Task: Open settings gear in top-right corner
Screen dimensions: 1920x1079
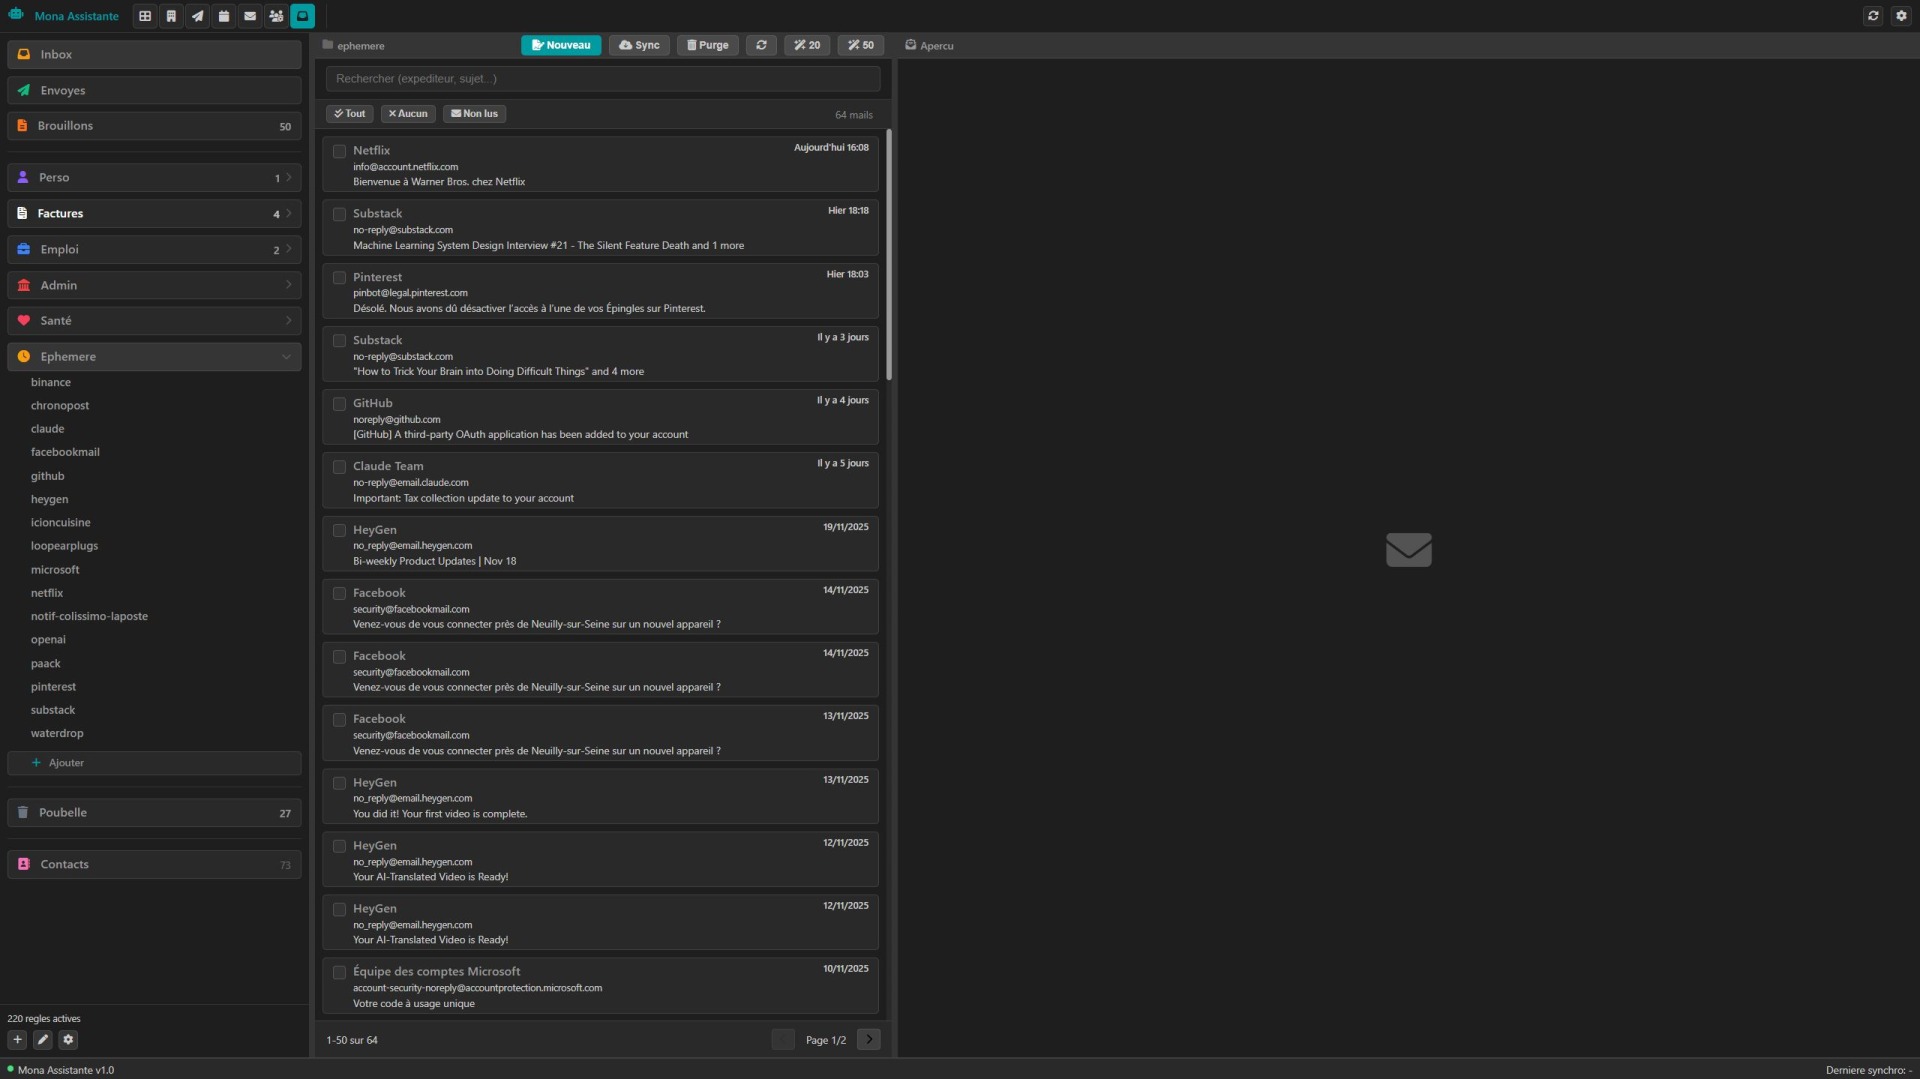Action: [x=1901, y=16]
